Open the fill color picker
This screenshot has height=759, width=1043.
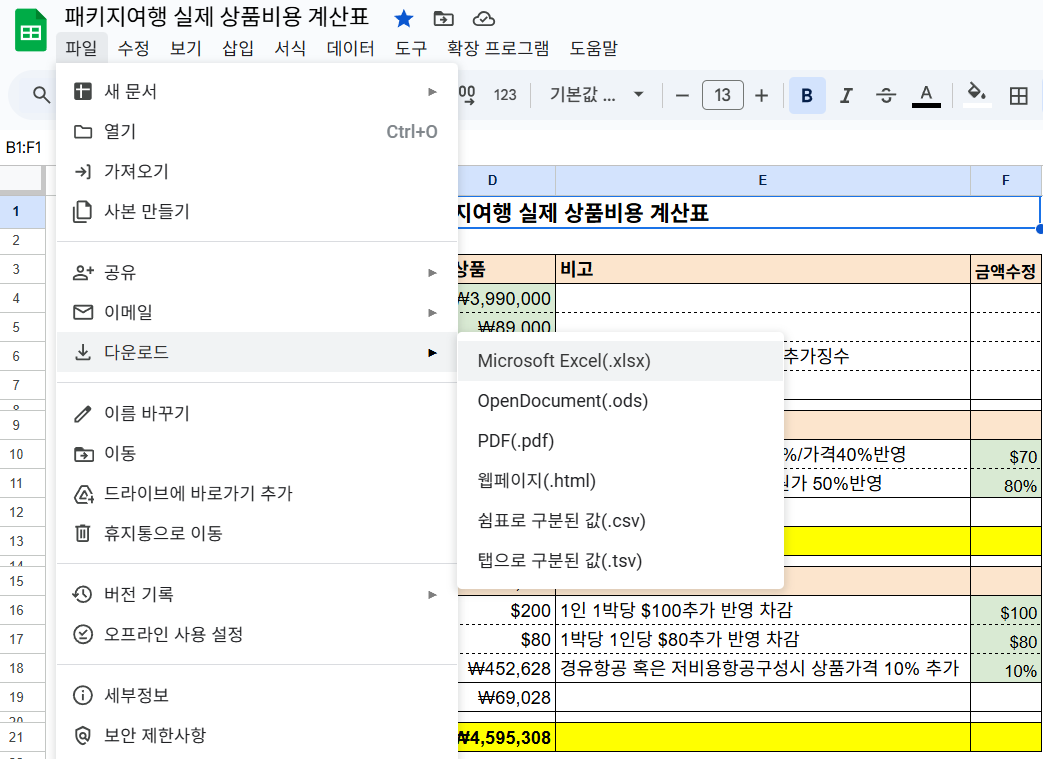click(976, 95)
